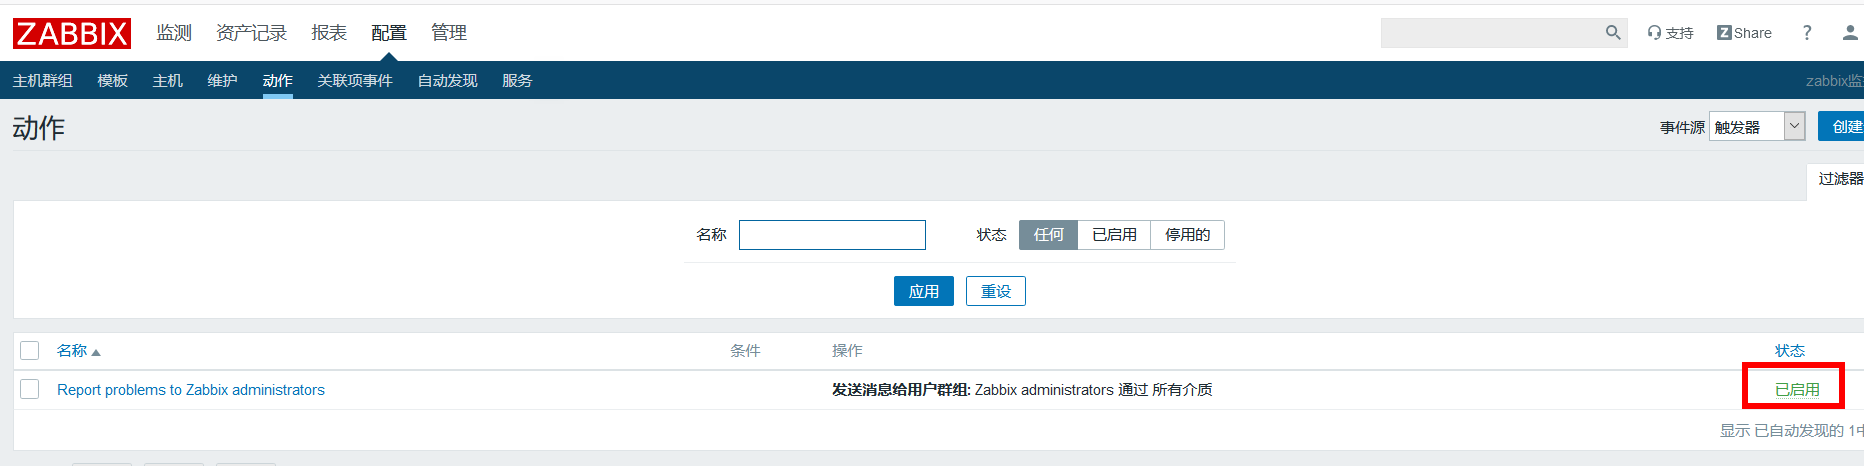Click the ZABBIX logo

72,33
